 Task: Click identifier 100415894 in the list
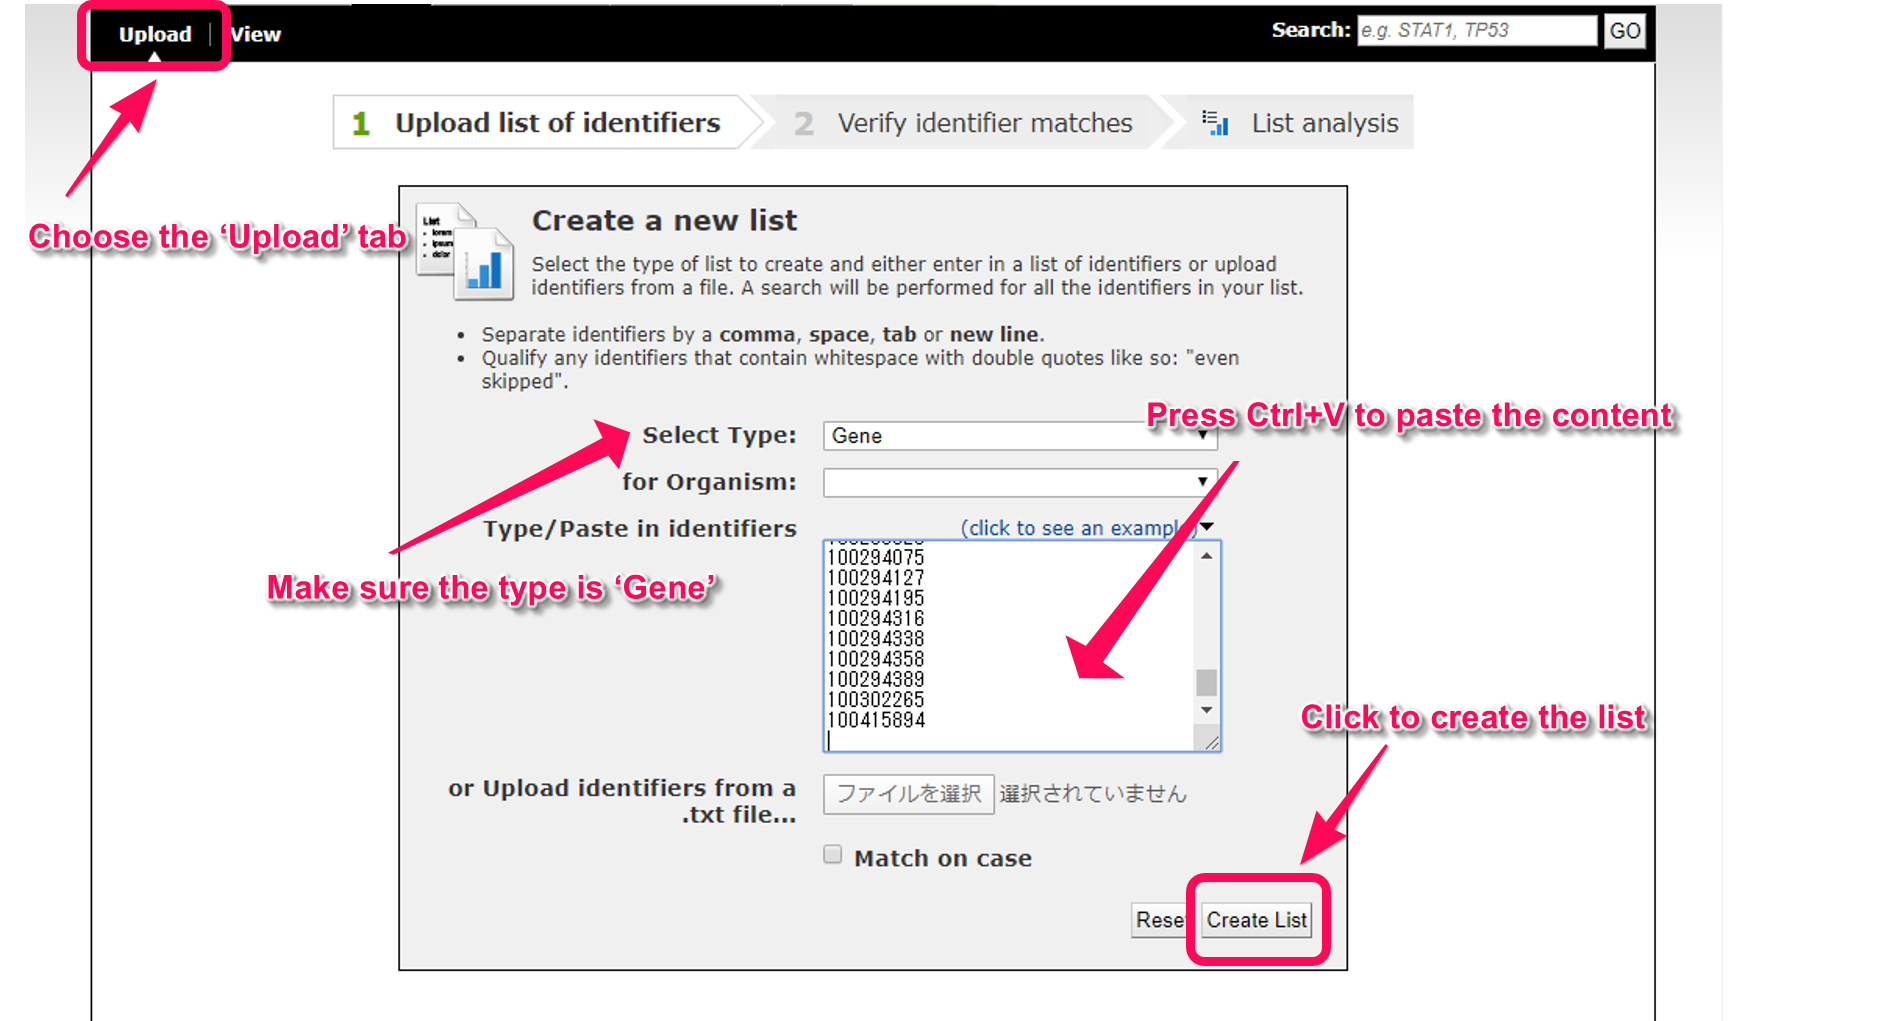(x=876, y=720)
